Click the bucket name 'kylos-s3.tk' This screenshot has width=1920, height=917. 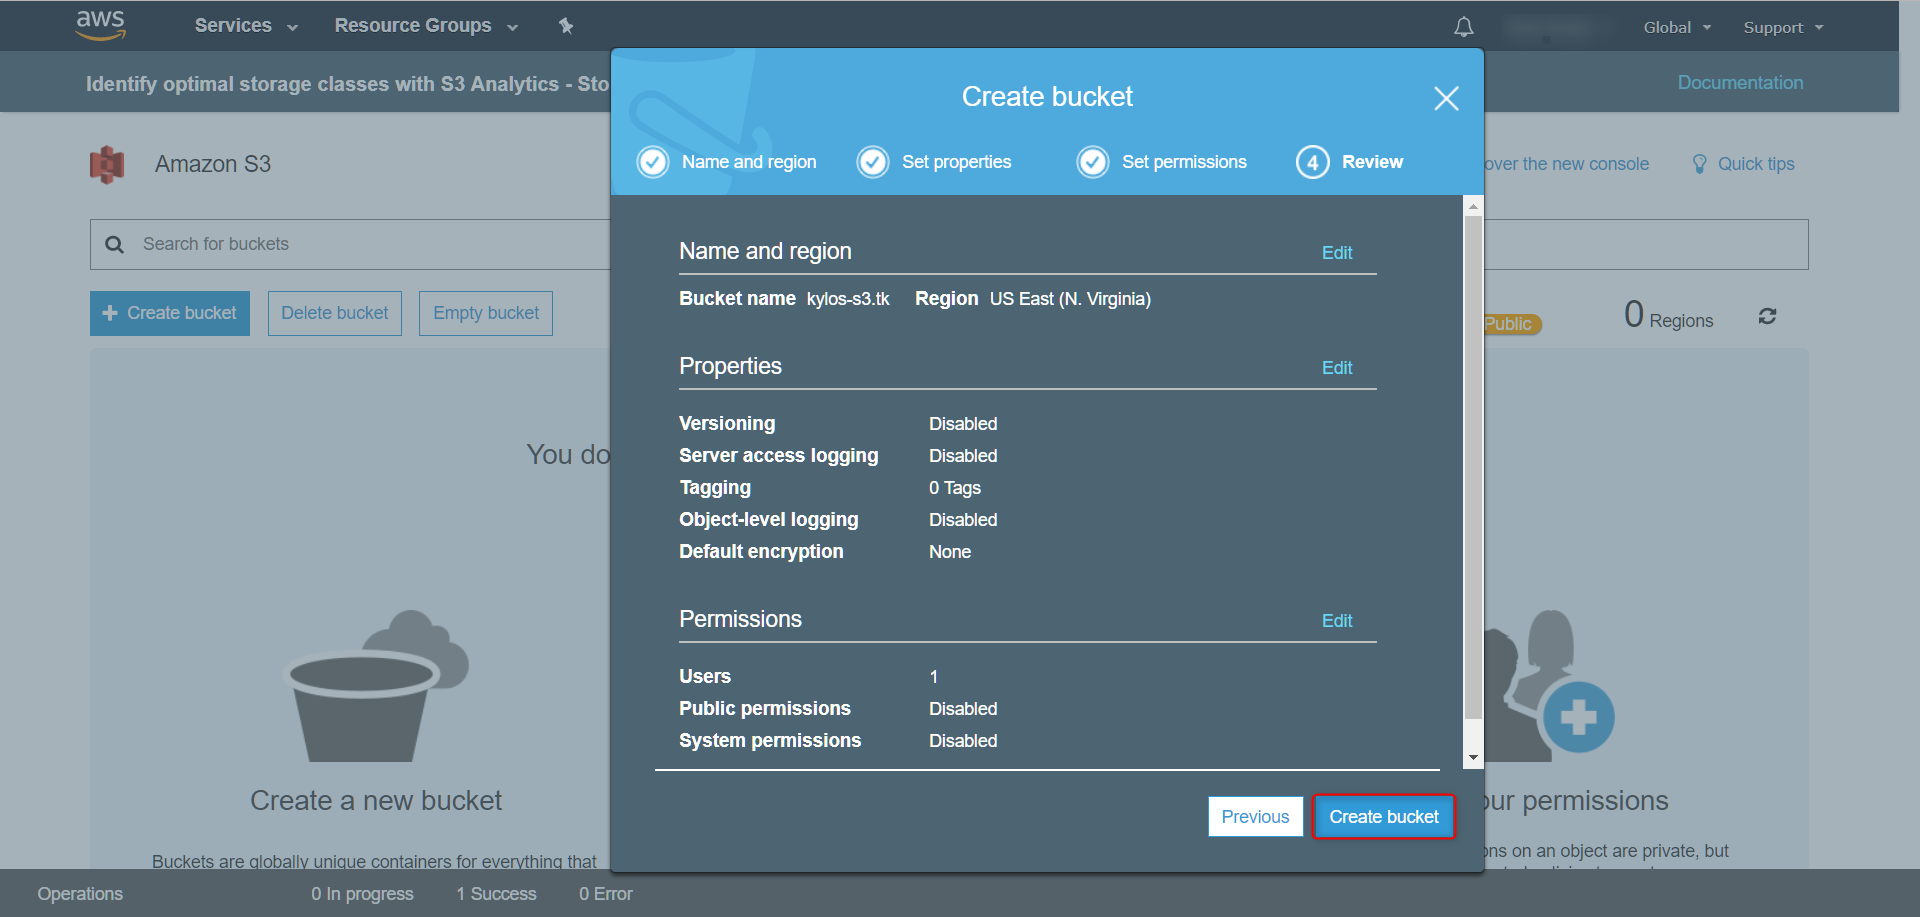click(848, 299)
